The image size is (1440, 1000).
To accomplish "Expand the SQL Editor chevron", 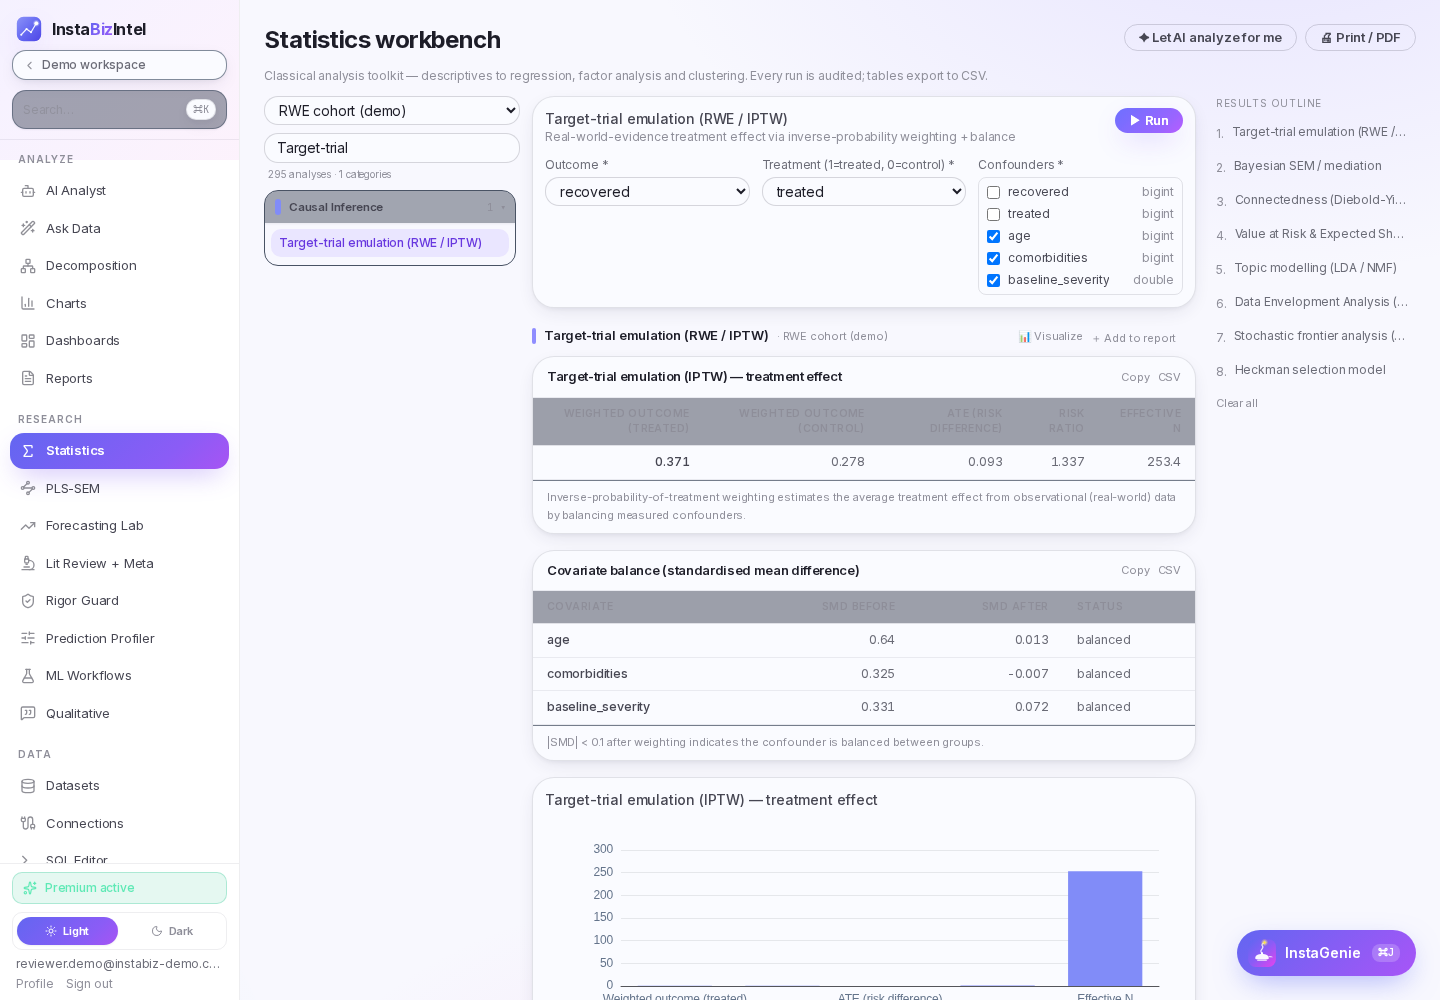I will [x=25, y=859].
